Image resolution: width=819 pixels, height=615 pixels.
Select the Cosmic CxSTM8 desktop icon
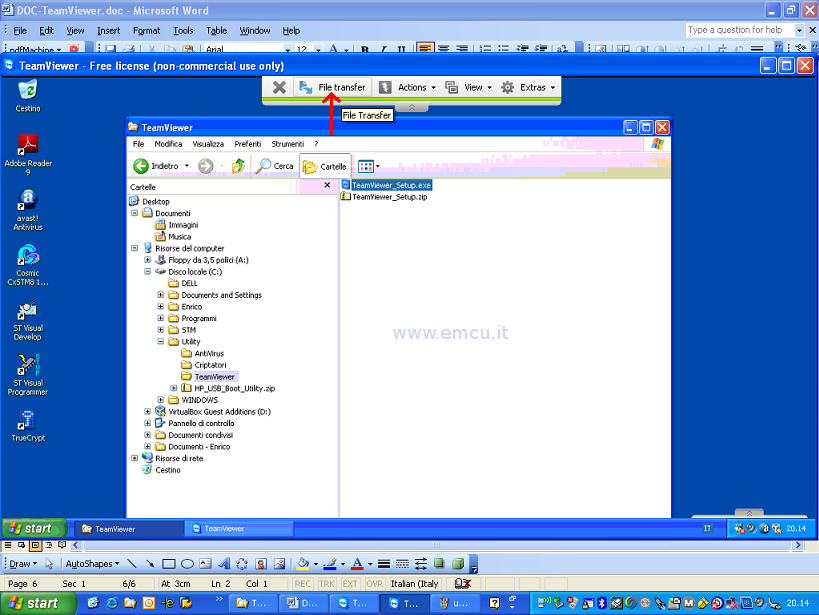pyautogui.click(x=28, y=265)
